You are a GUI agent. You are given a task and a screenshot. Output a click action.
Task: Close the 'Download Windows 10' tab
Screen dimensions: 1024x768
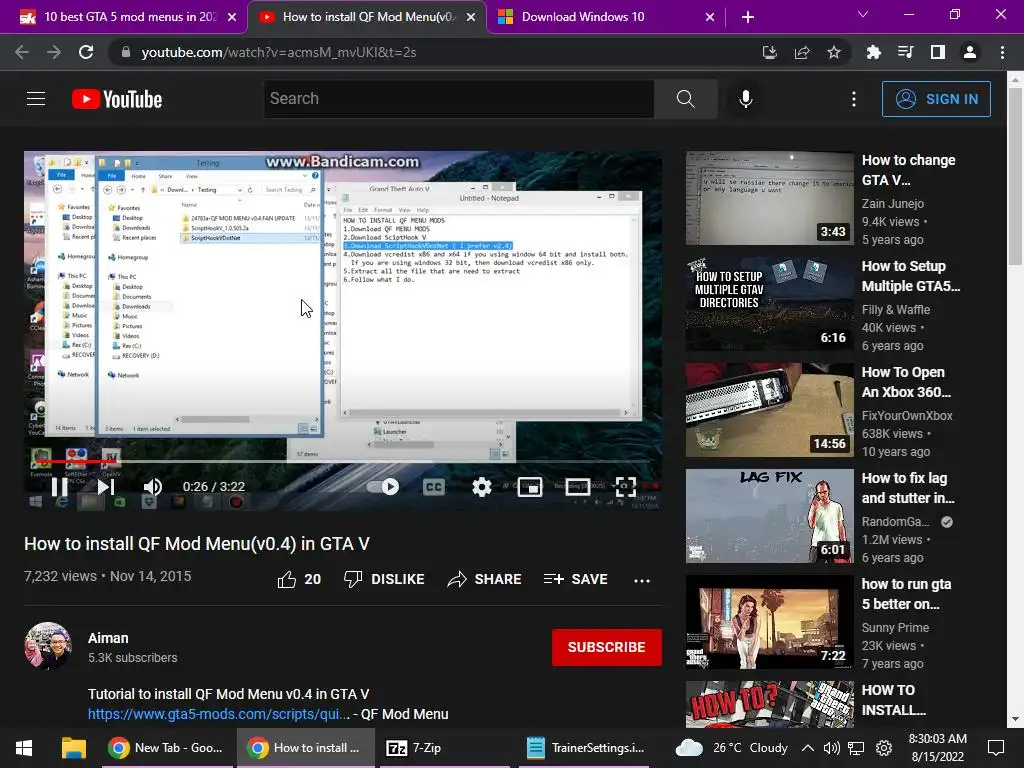(x=710, y=18)
